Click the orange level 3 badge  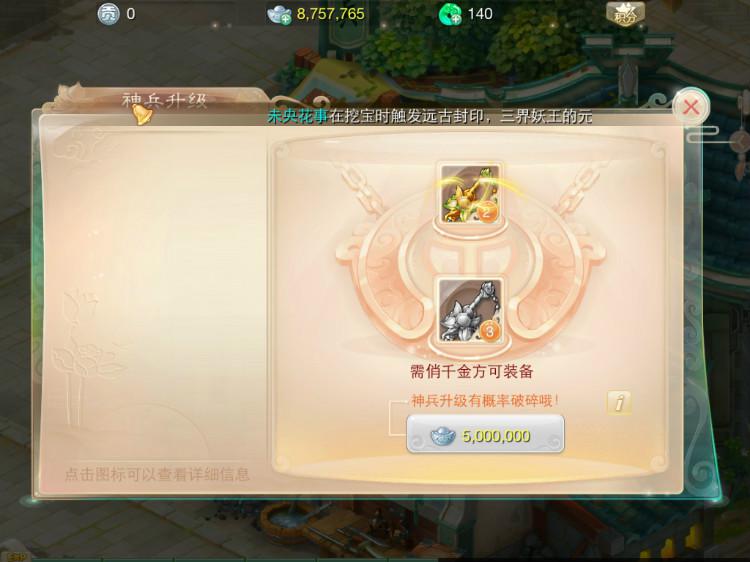coord(490,331)
